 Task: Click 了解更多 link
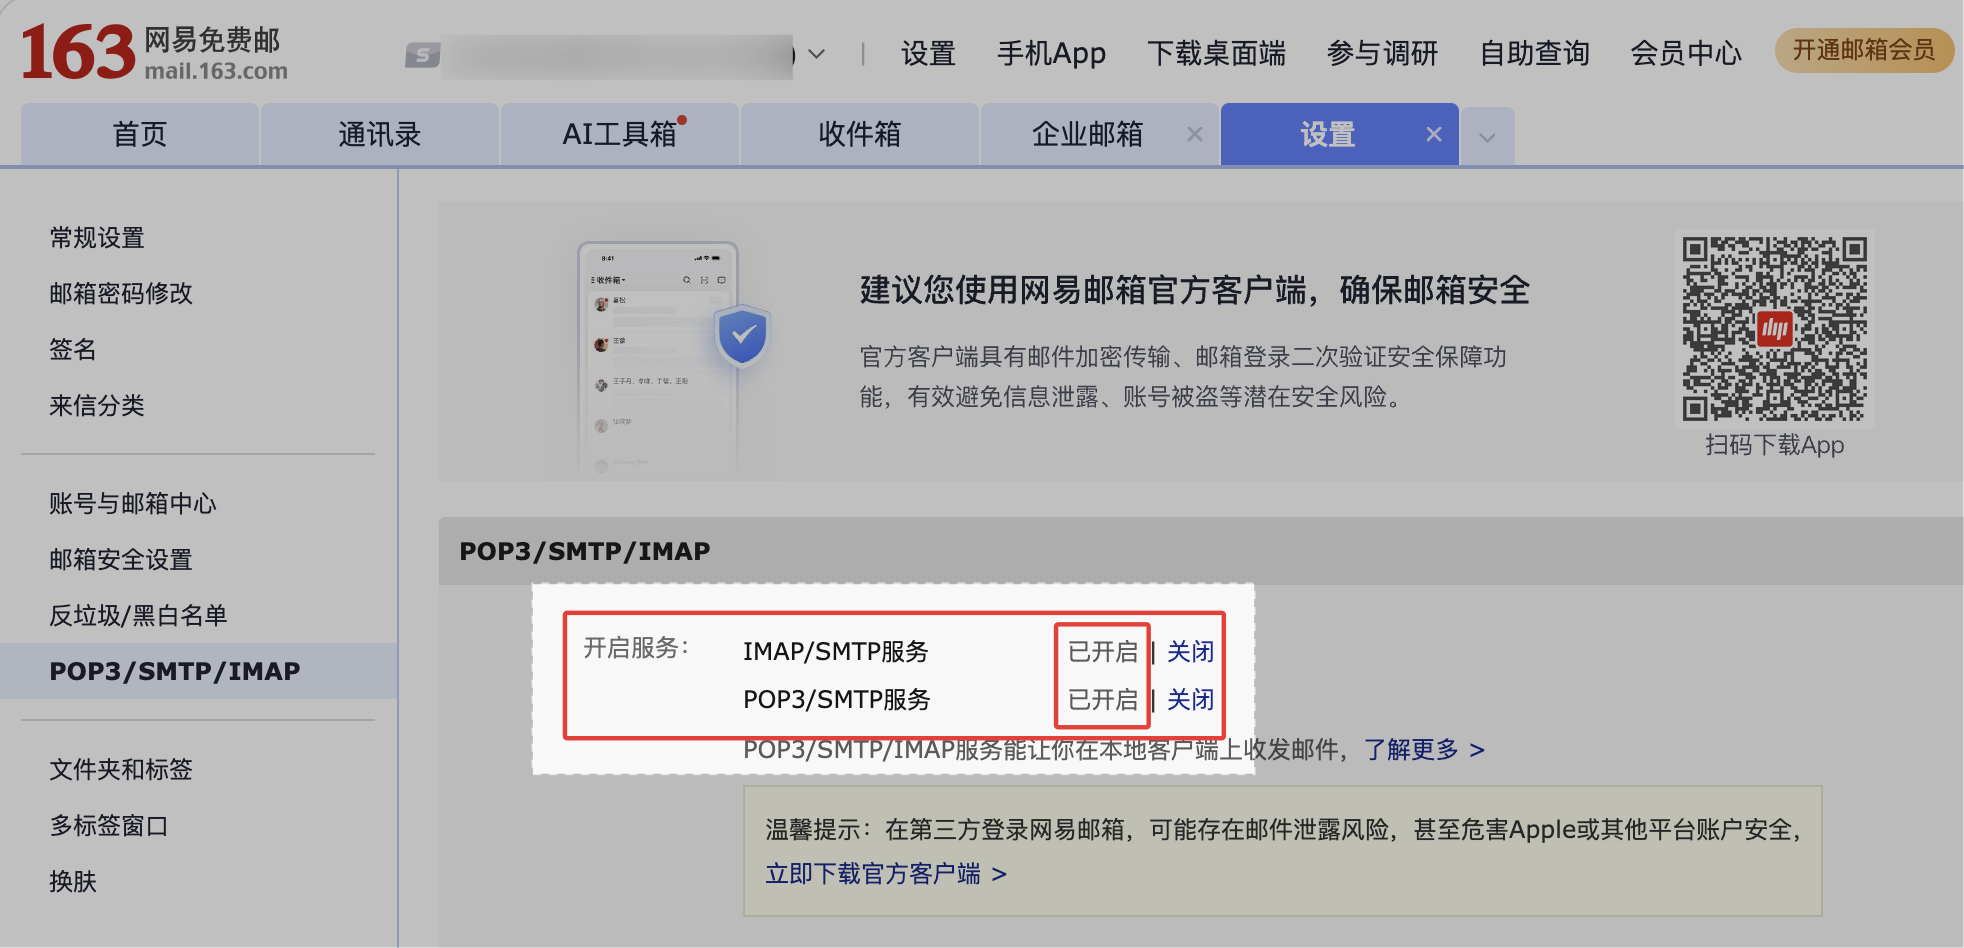click(x=1424, y=750)
